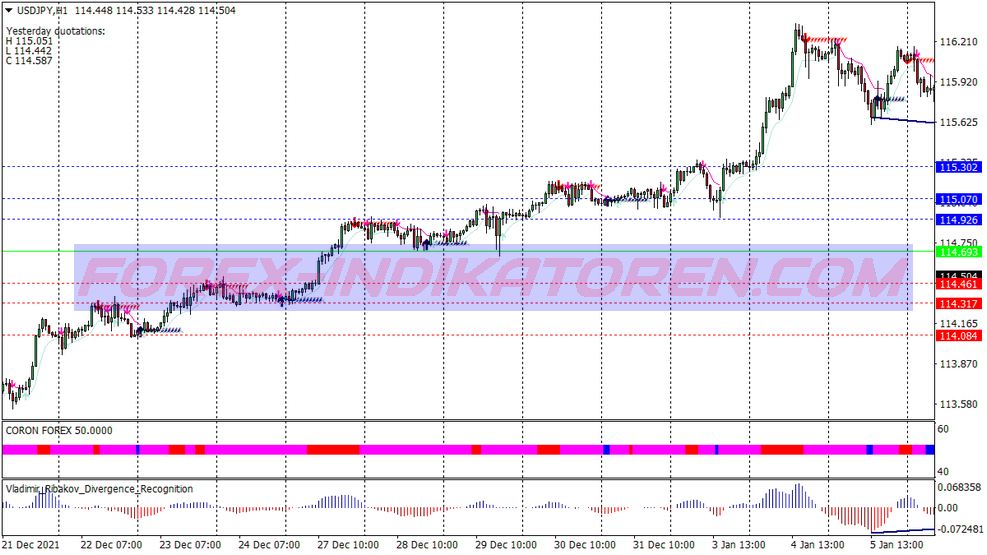Select the CORON FOREX scale value 40
Screen dimensions: 987x555
(943, 471)
